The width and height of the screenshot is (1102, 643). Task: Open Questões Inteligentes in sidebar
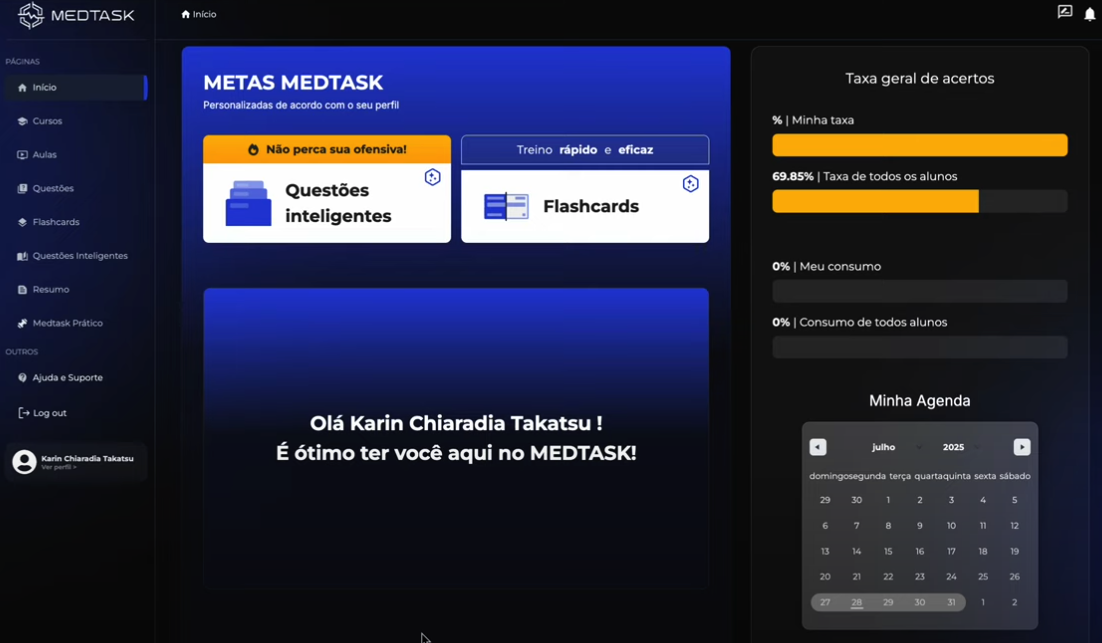click(76, 256)
